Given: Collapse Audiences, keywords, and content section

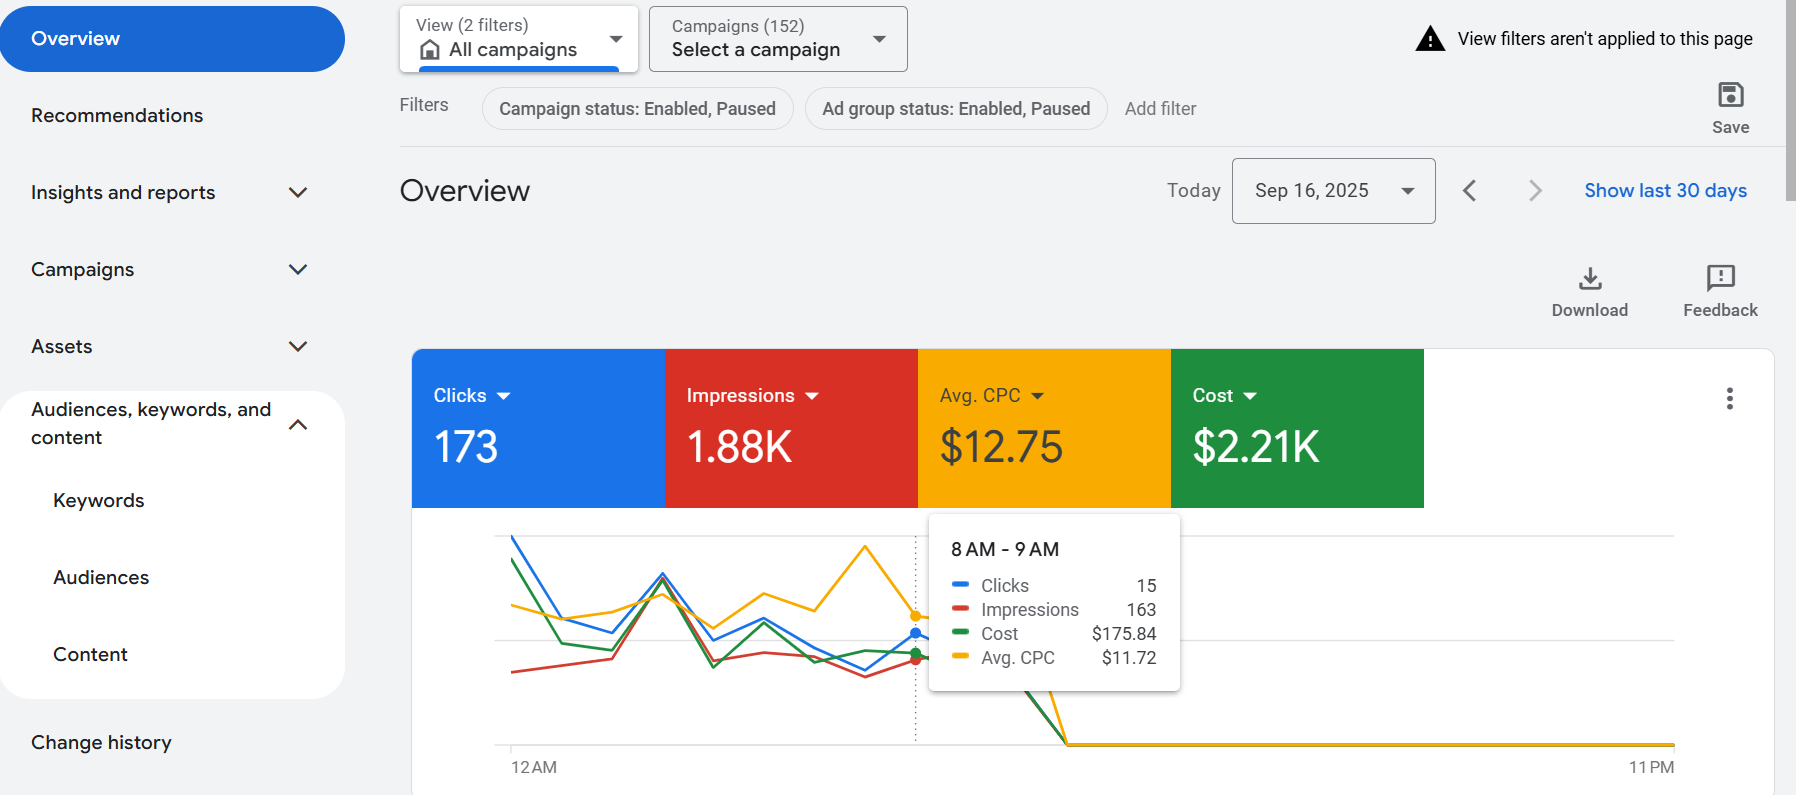Looking at the screenshot, I should coord(297,425).
